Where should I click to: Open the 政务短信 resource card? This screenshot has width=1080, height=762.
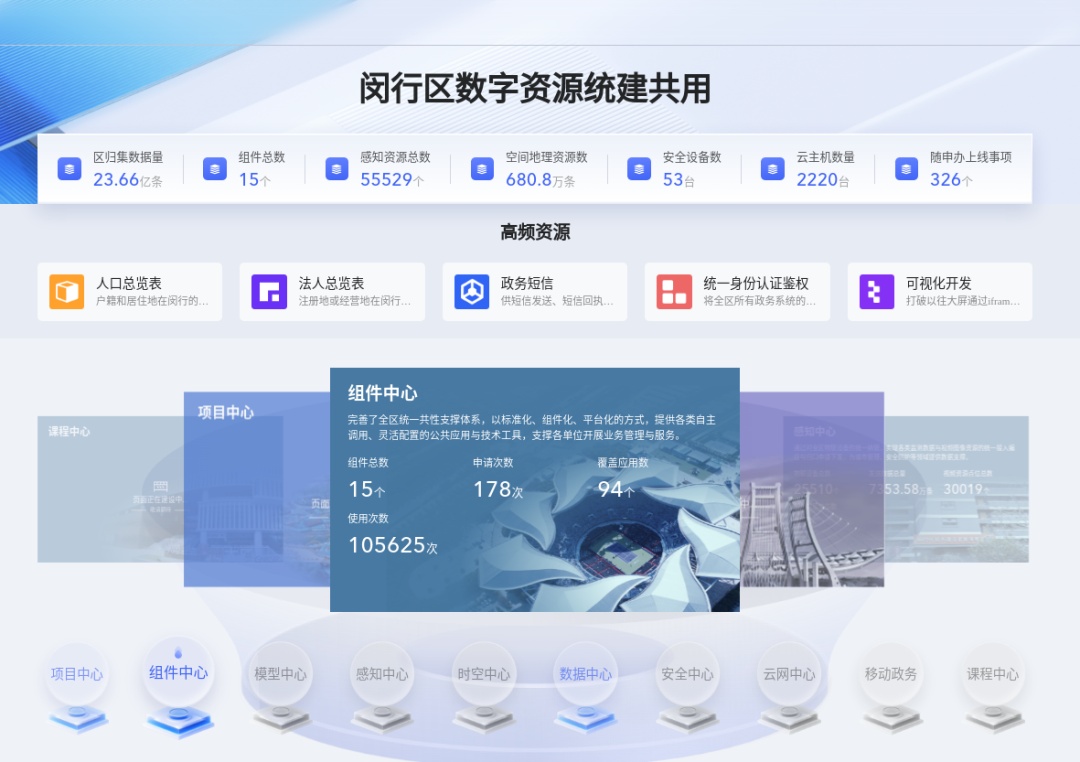tap(534, 291)
